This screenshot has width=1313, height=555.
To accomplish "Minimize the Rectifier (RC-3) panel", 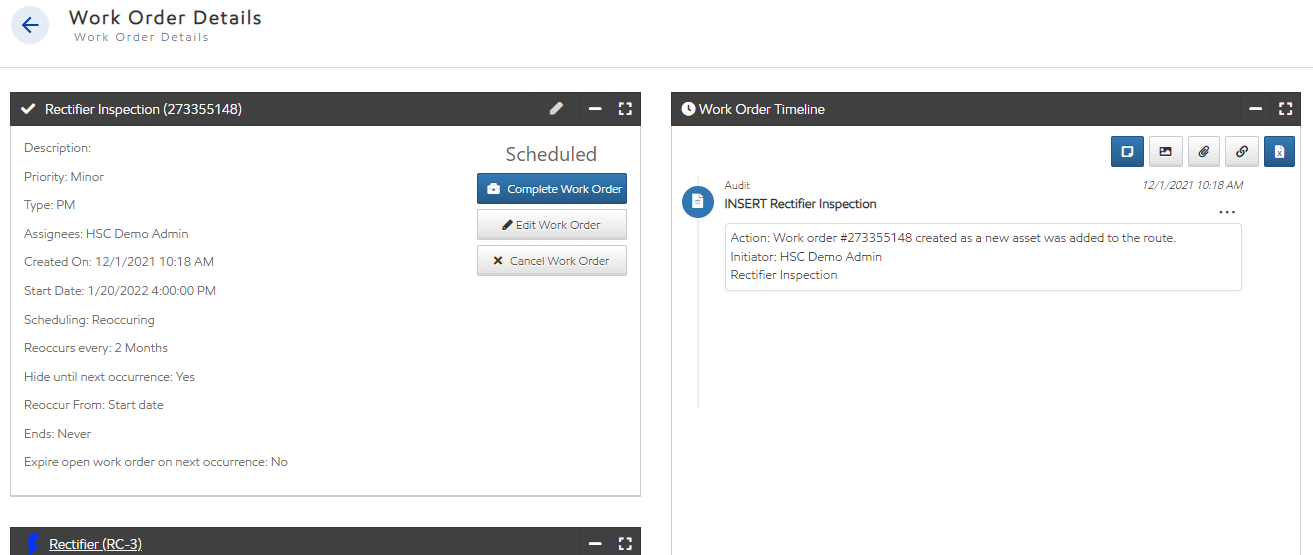I will pos(595,544).
